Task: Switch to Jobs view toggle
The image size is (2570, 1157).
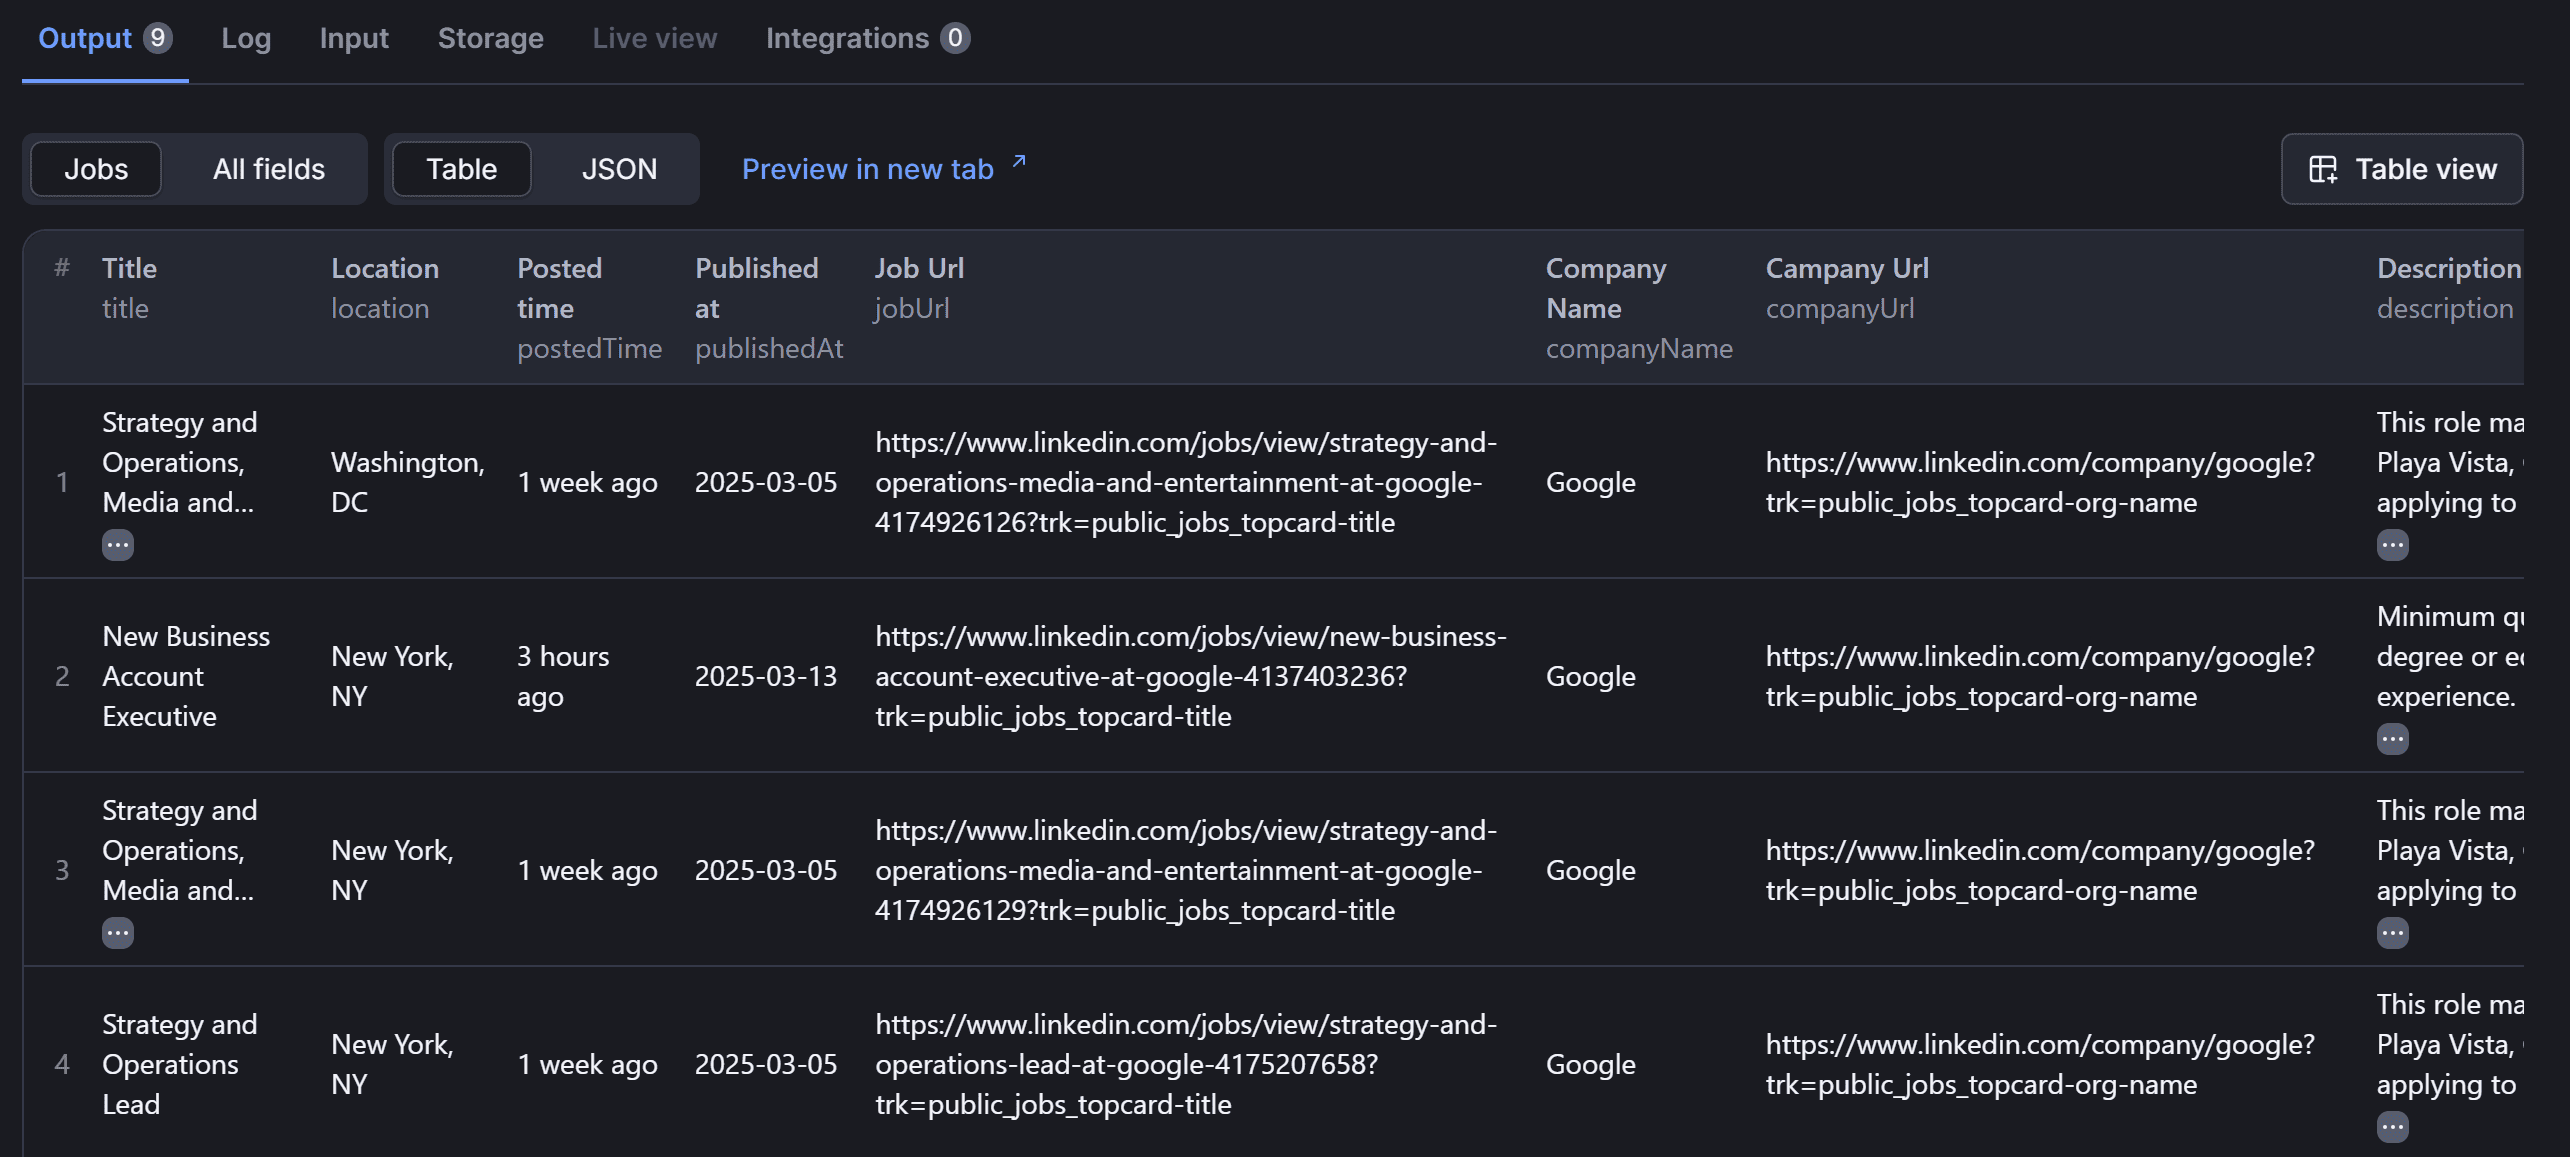Action: pos(96,169)
